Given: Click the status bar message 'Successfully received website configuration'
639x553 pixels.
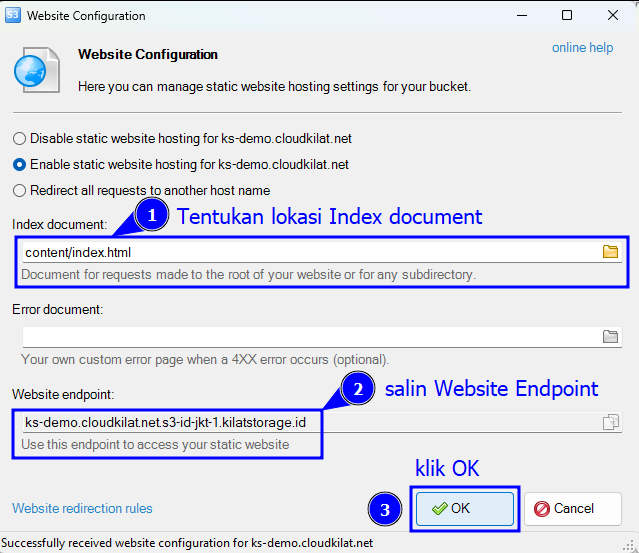Looking at the screenshot, I should 187,543.
